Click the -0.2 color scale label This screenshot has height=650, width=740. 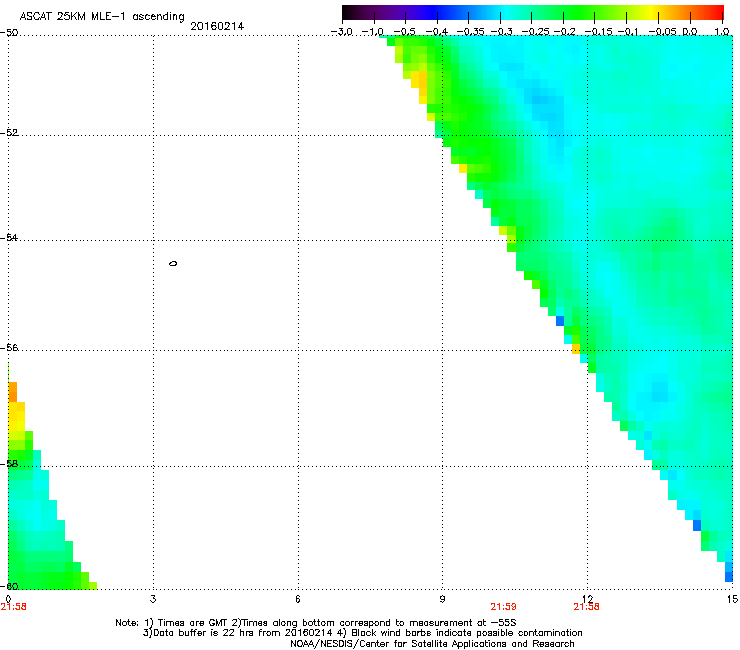pyautogui.click(x=564, y=32)
